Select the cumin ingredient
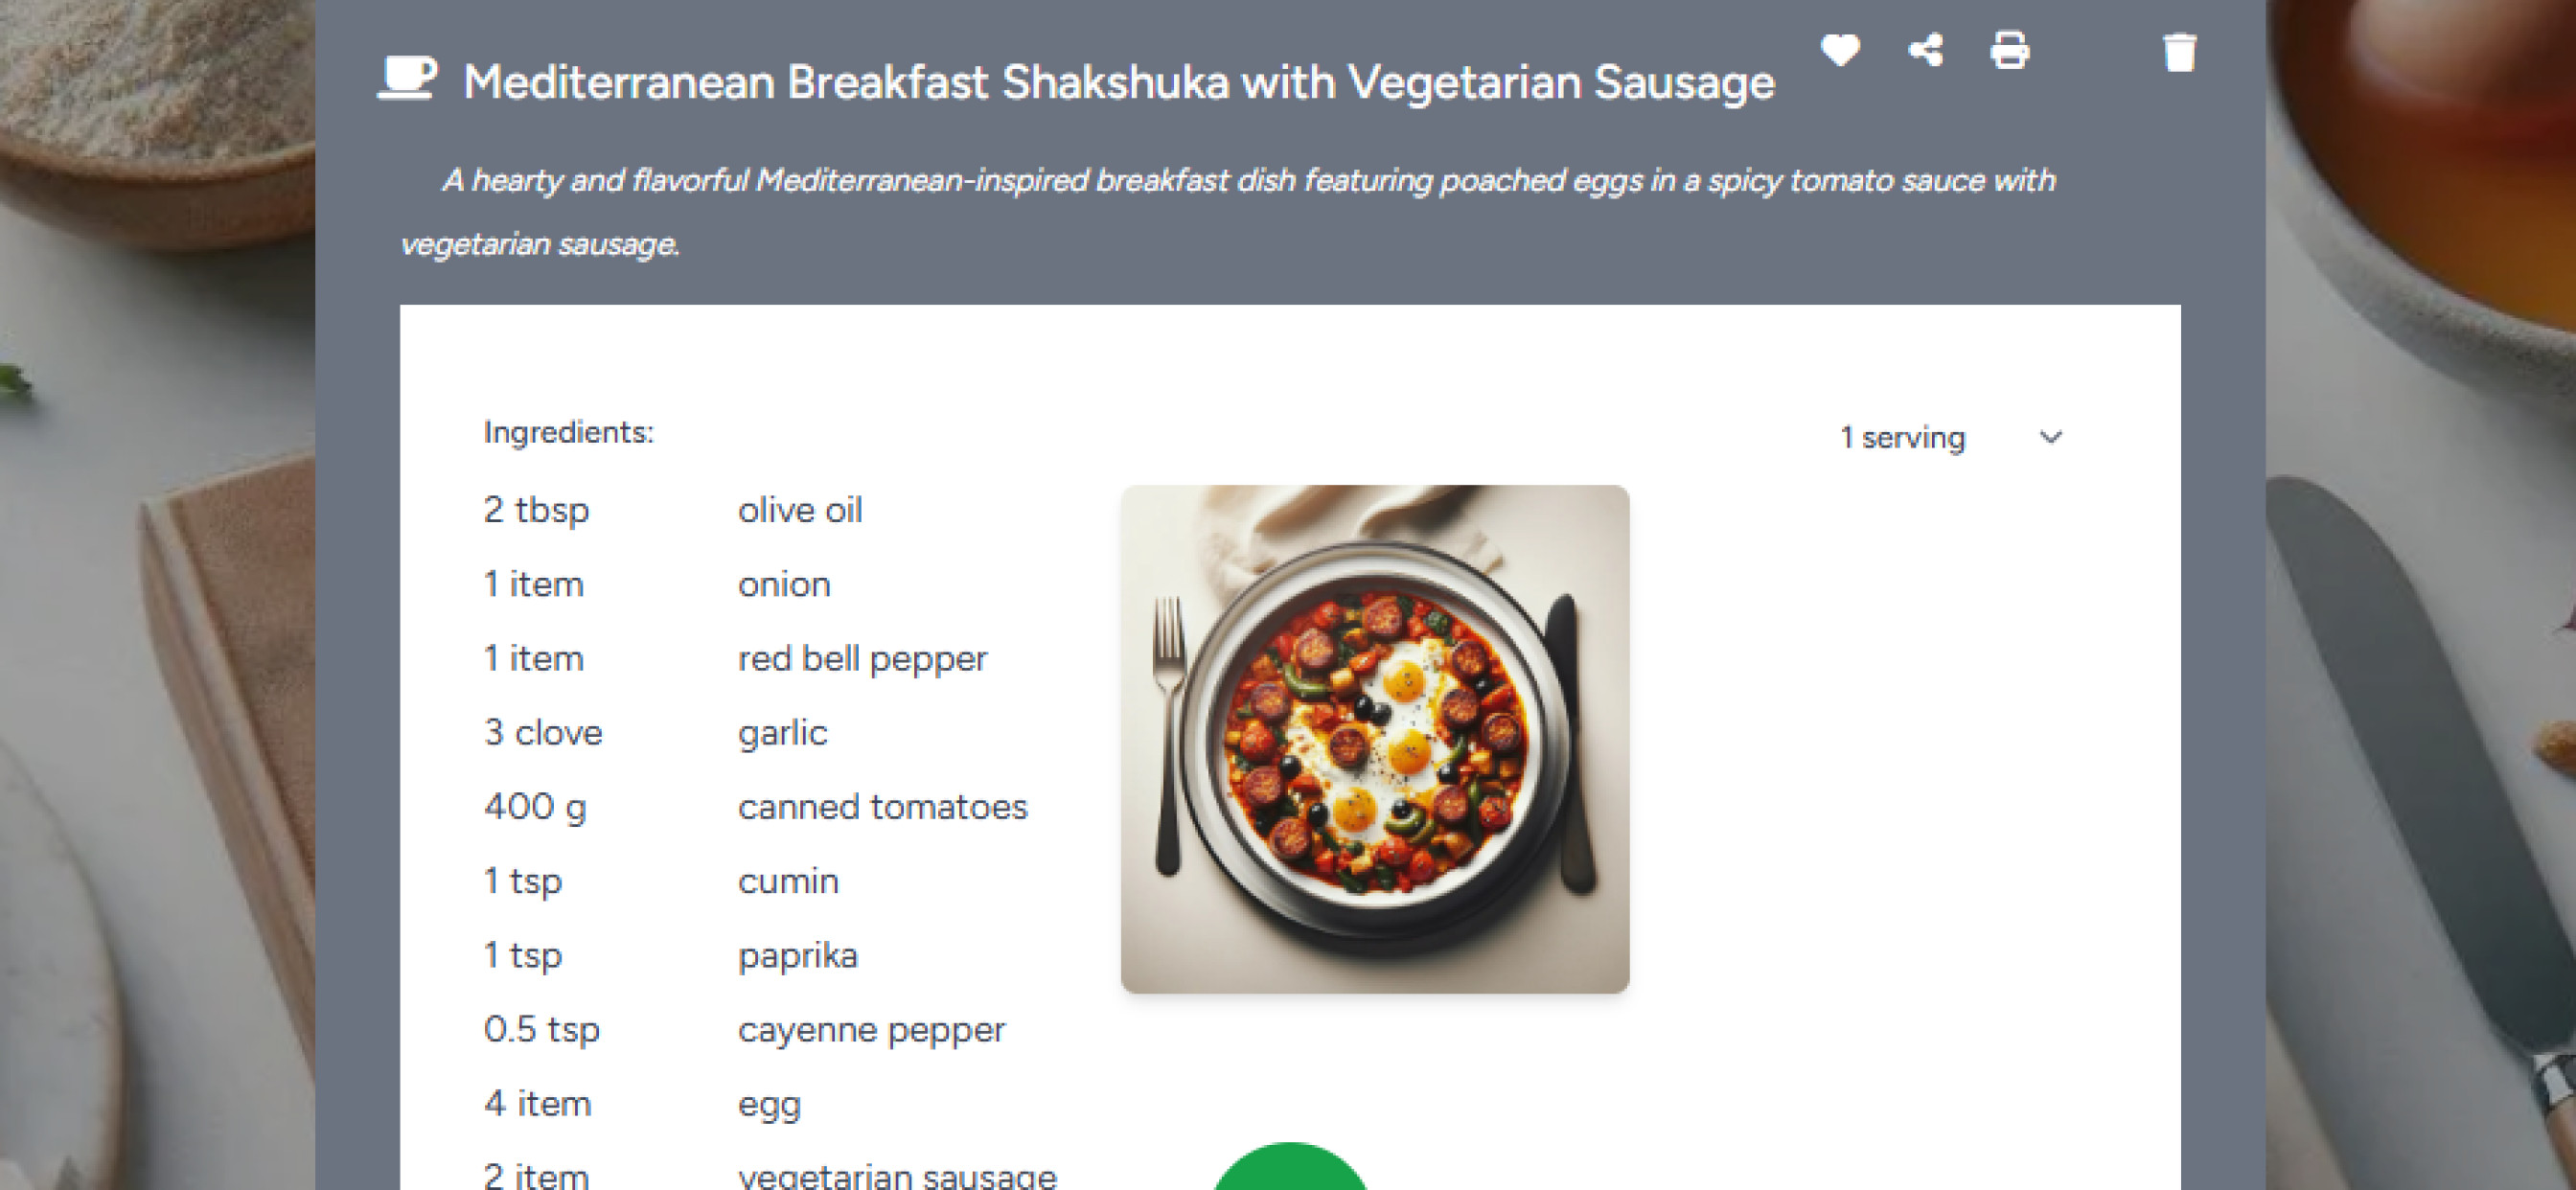The image size is (2576, 1190). tap(788, 881)
